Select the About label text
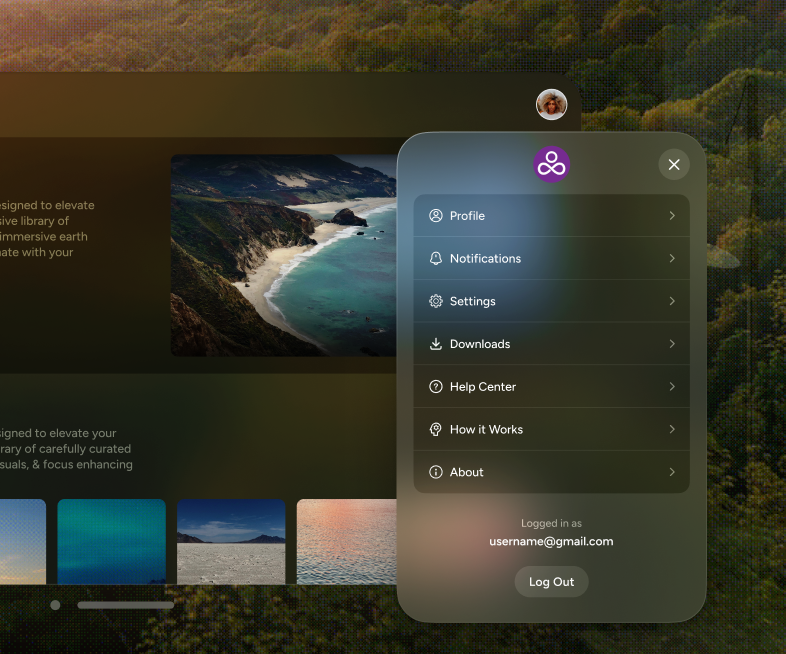 (467, 472)
